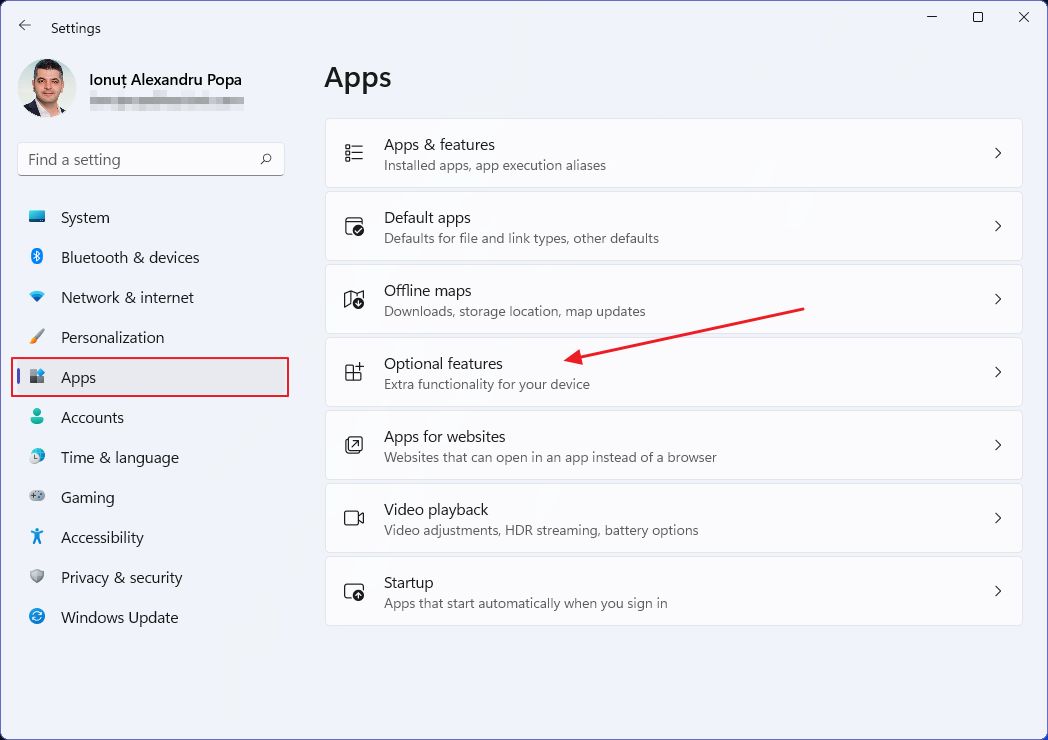1048x740 pixels.
Task: Click the Apps & features list icon
Action: [x=353, y=152]
